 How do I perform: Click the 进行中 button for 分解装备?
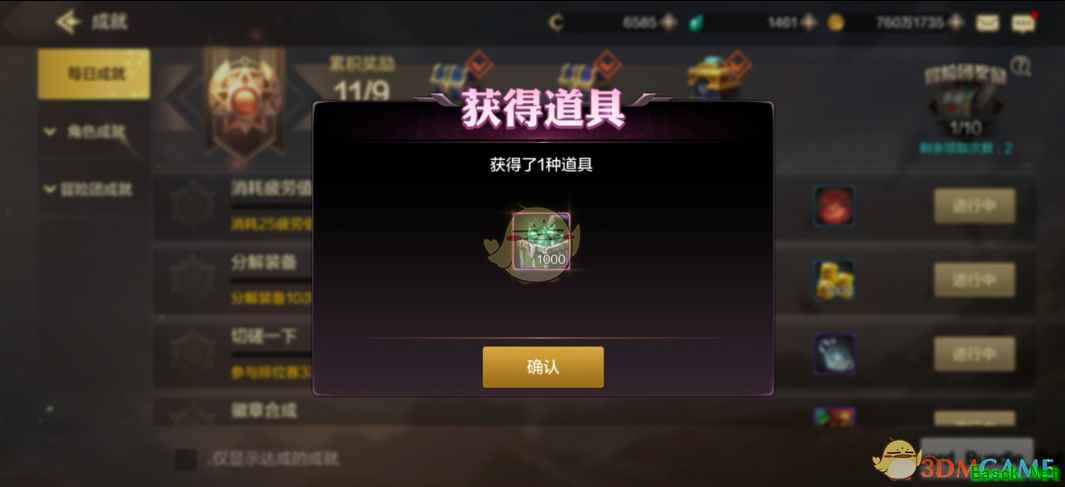975,280
